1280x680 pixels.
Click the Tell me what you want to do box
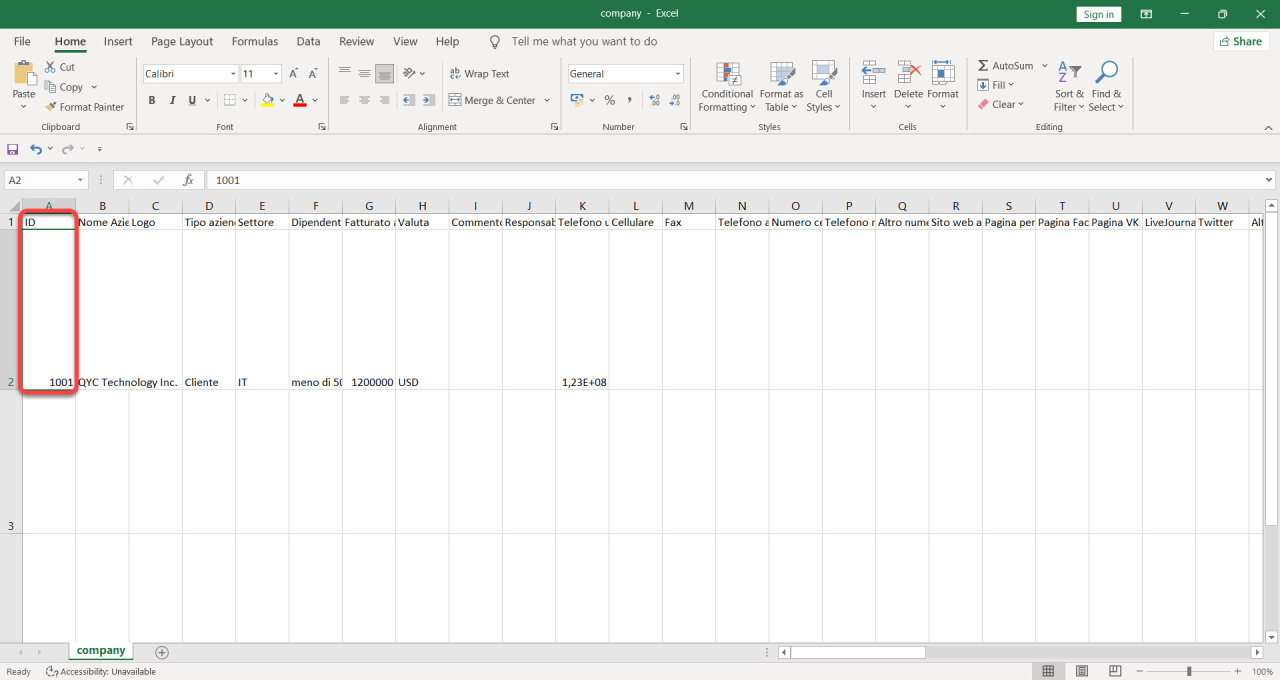tap(584, 42)
